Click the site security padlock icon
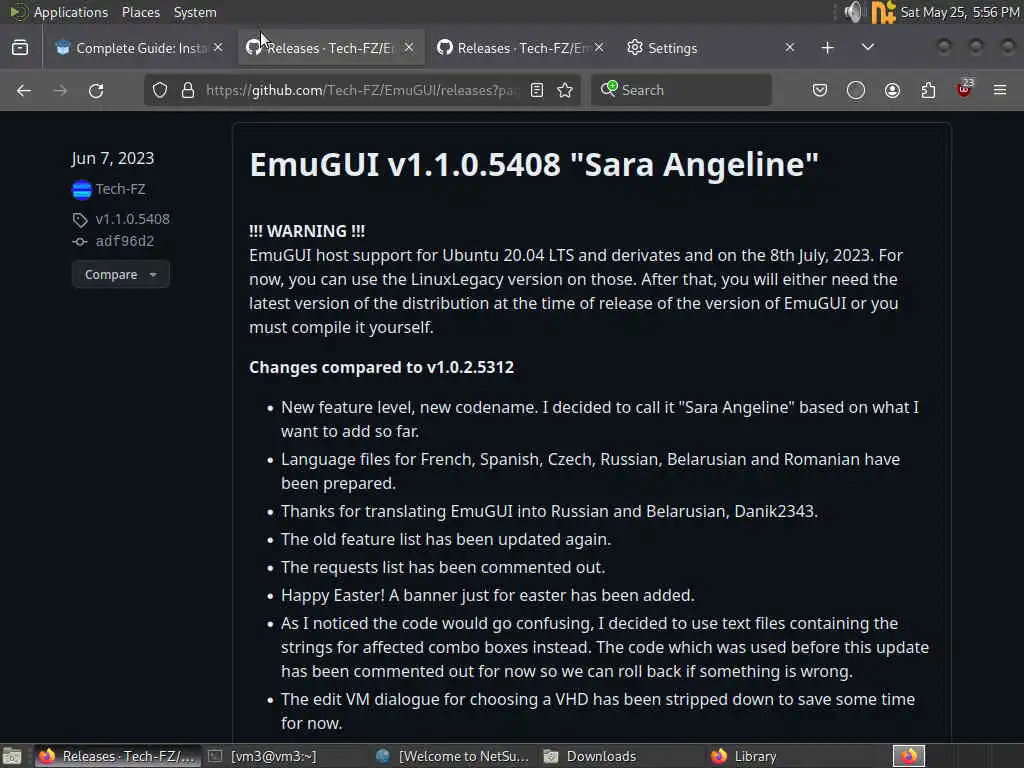 (x=188, y=90)
